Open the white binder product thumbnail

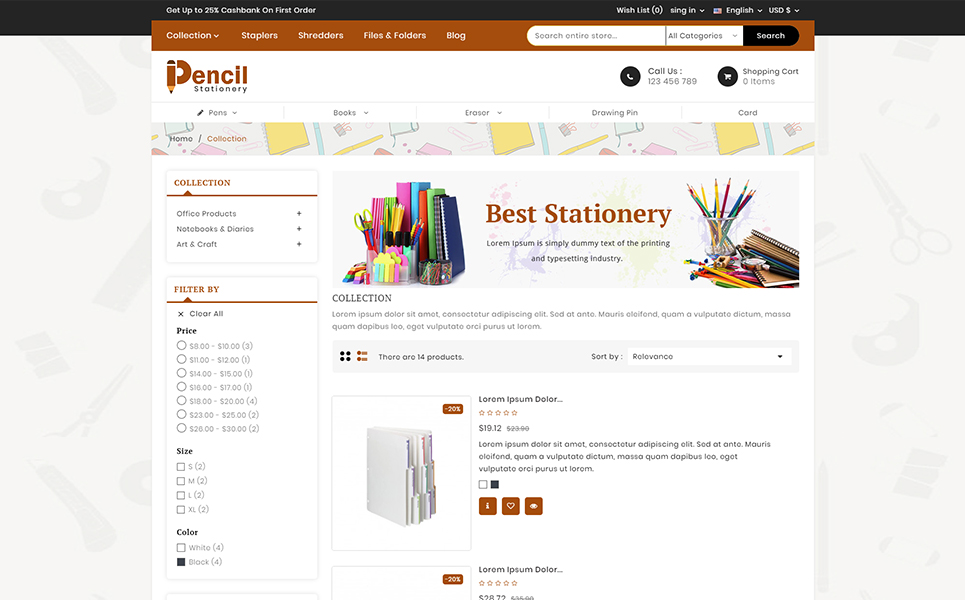401,473
